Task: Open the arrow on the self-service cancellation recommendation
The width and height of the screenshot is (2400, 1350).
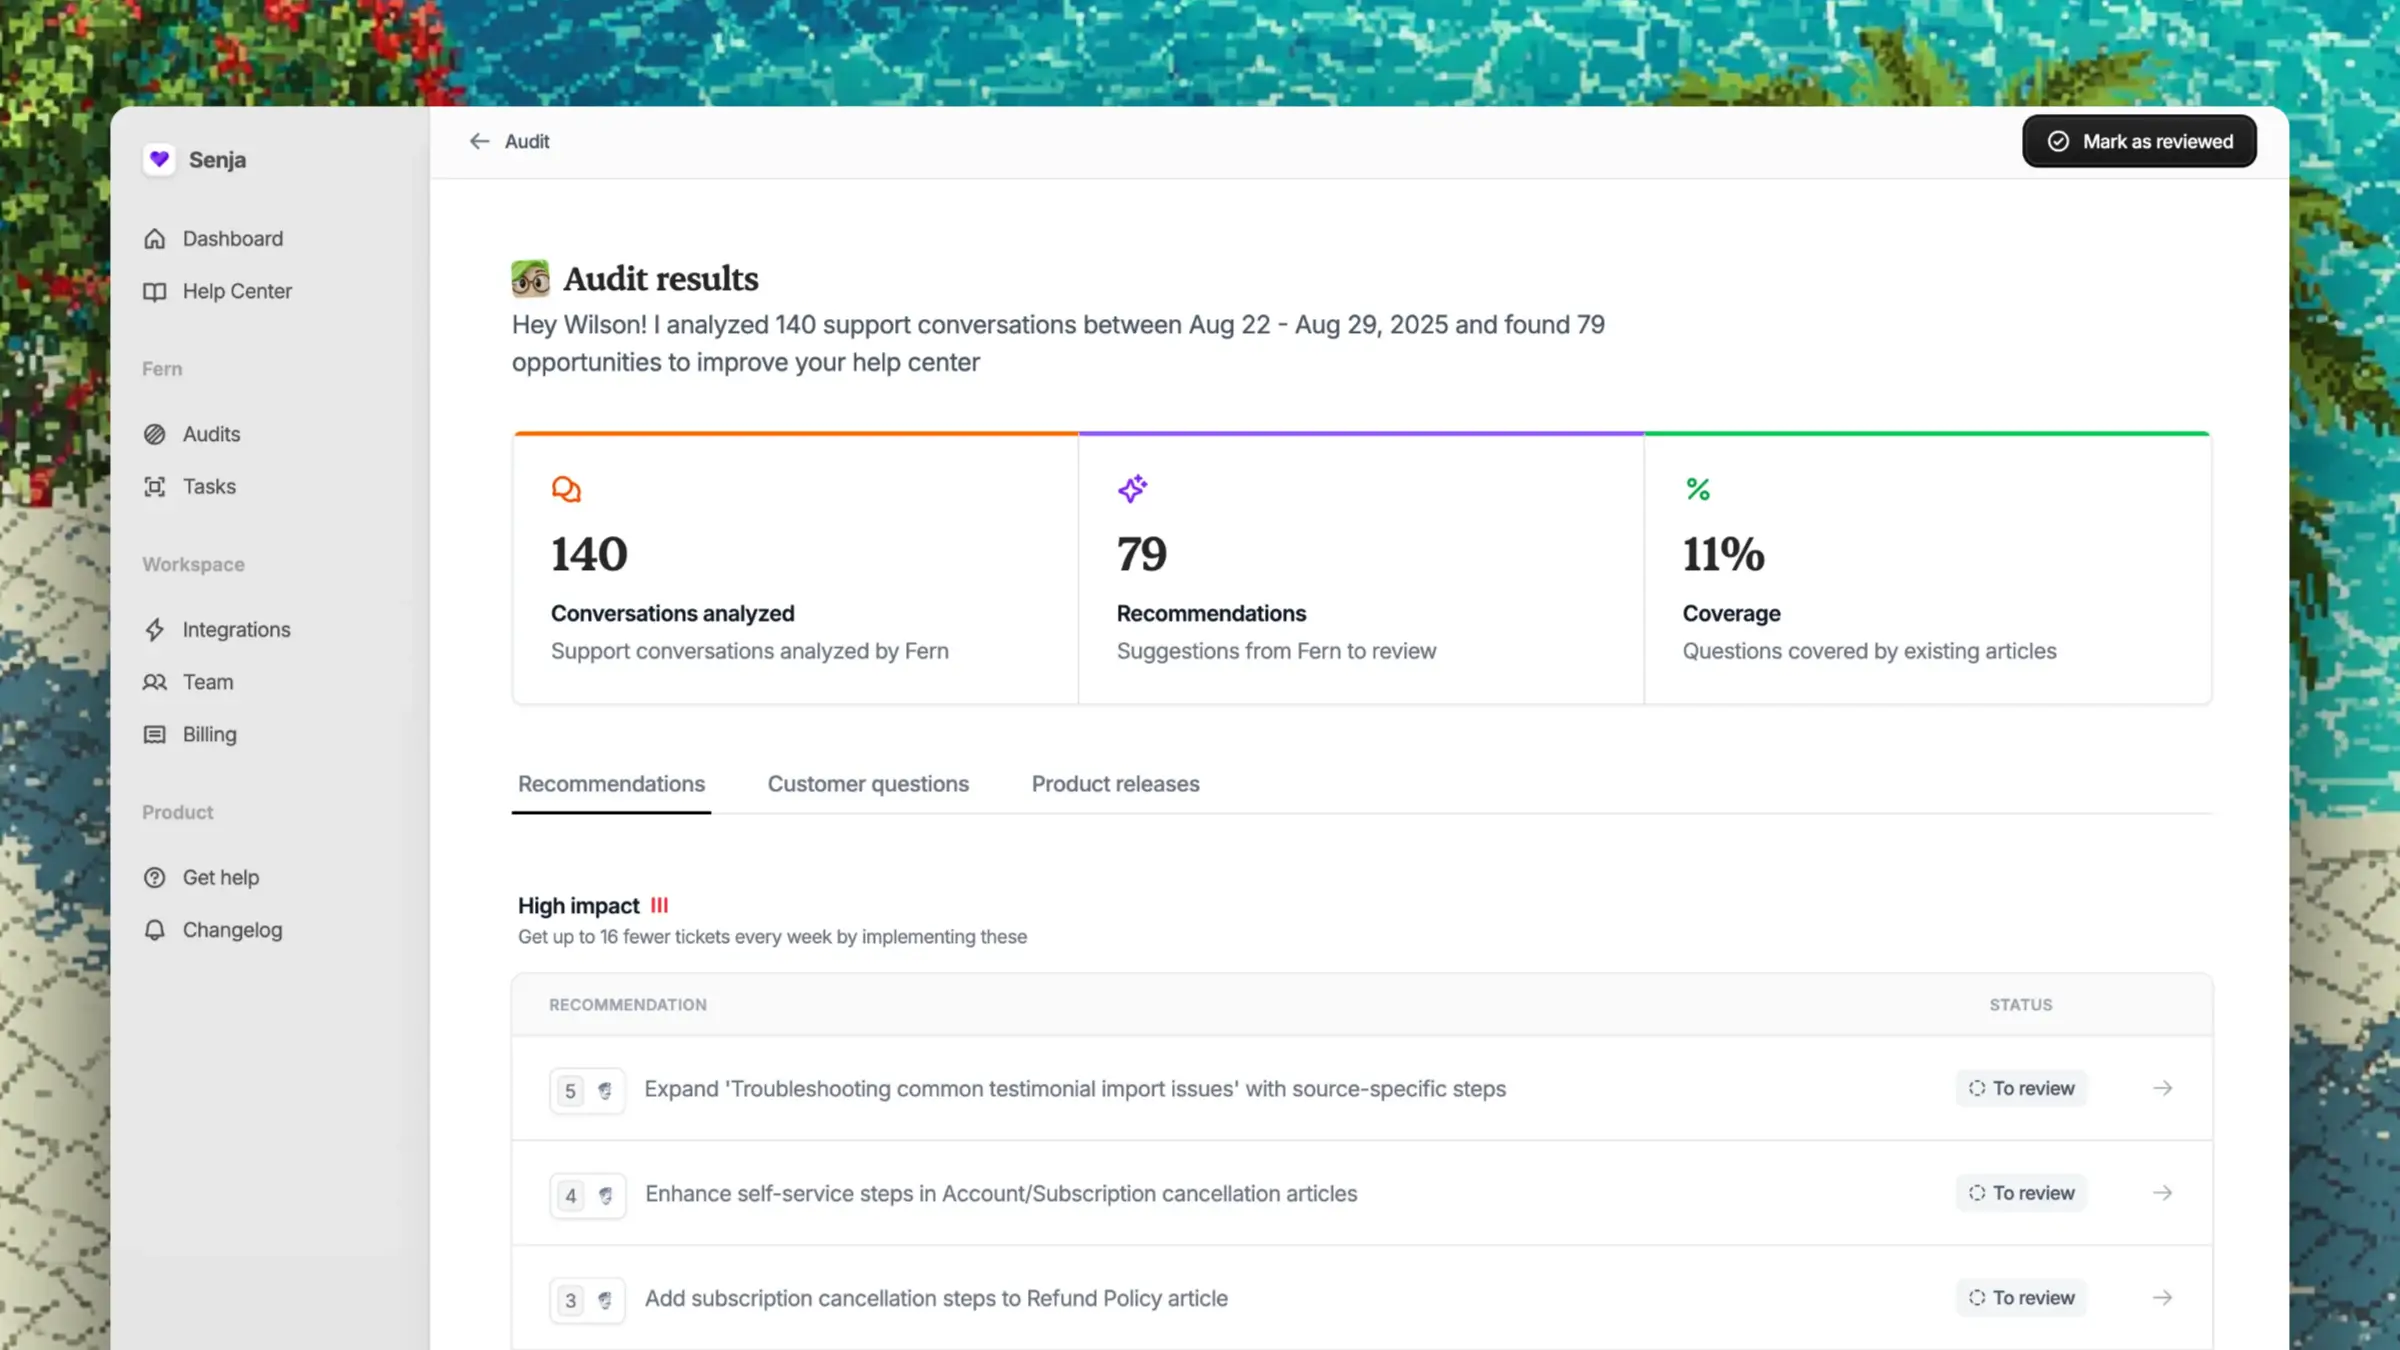Action: (x=2163, y=1192)
